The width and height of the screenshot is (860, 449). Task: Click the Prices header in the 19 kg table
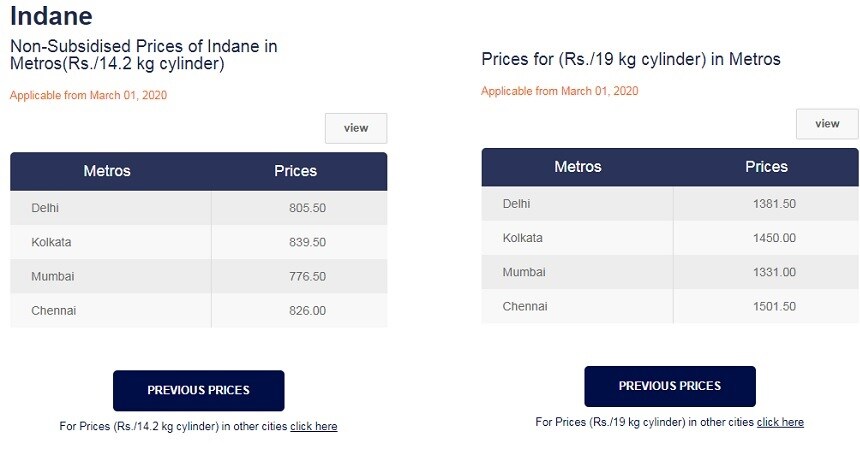766,167
